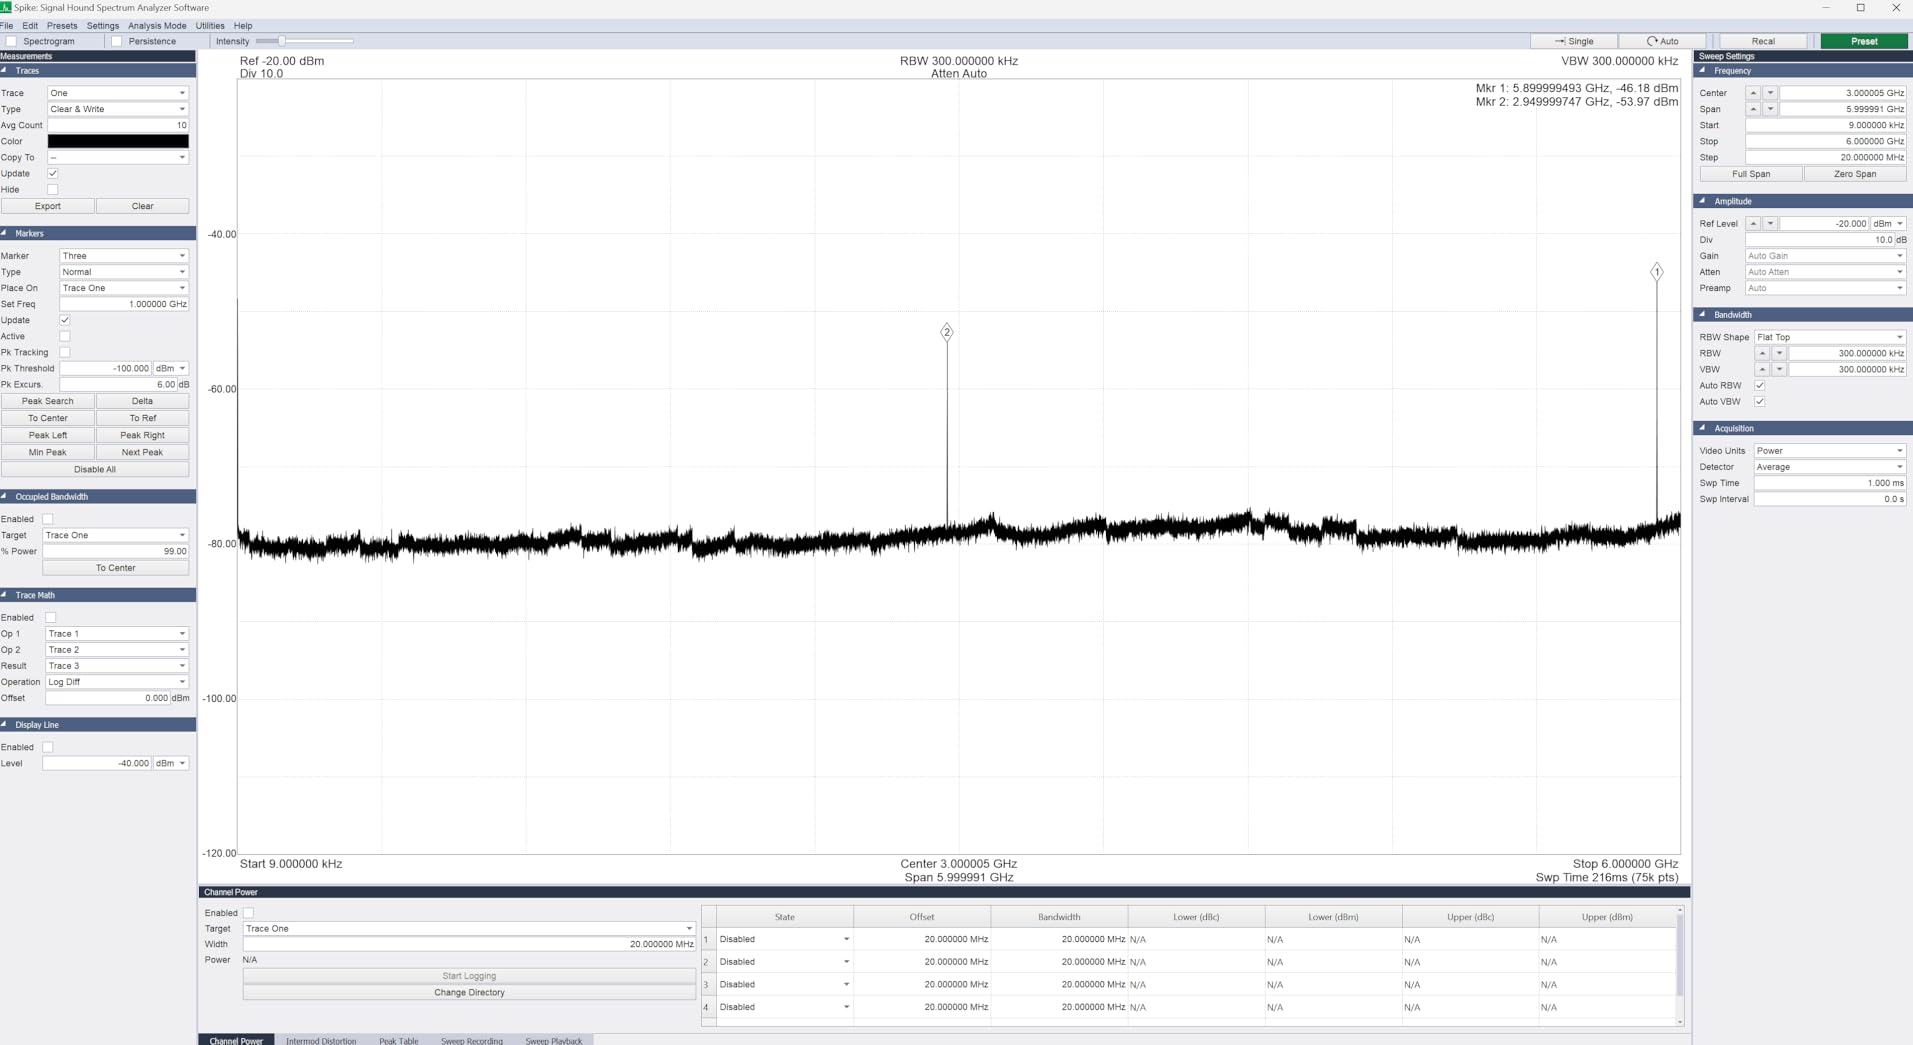Enable Channel Power checkbox
The height and width of the screenshot is (1045, 1913).
pos(249,913)
